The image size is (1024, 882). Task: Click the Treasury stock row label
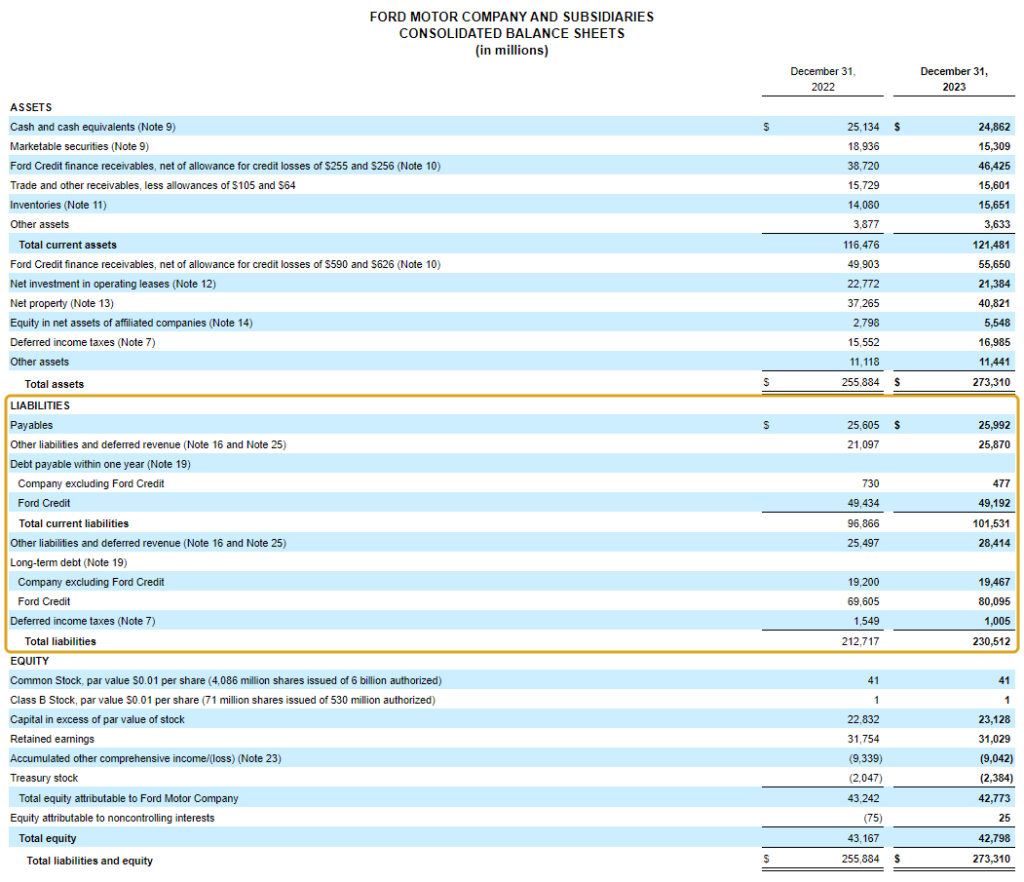click(44, 778)
